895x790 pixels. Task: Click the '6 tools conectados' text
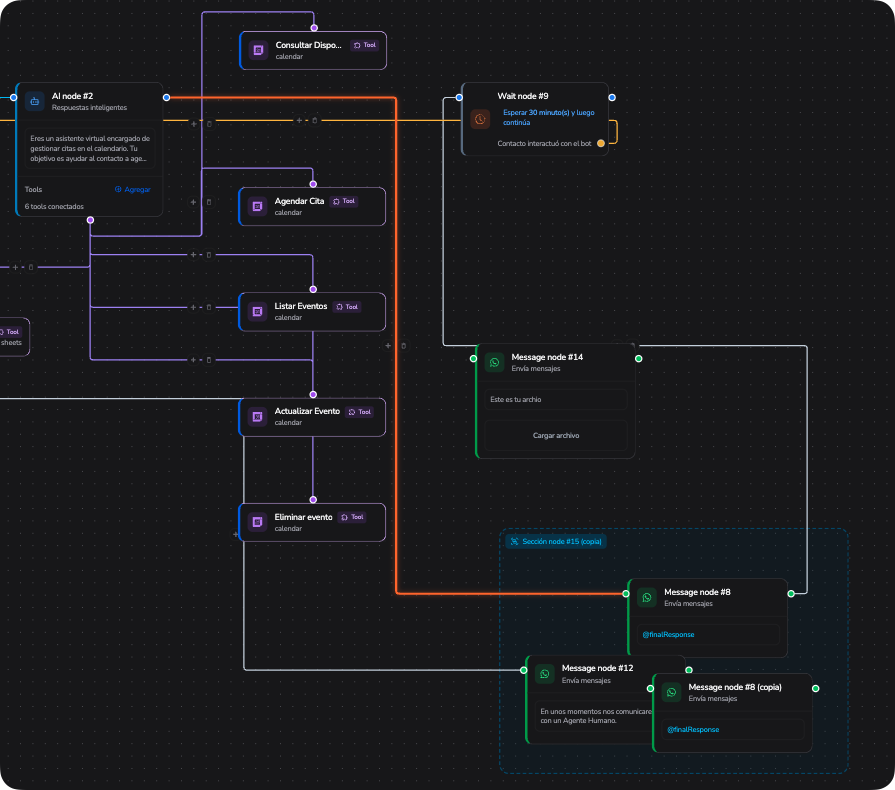(54, 207)
